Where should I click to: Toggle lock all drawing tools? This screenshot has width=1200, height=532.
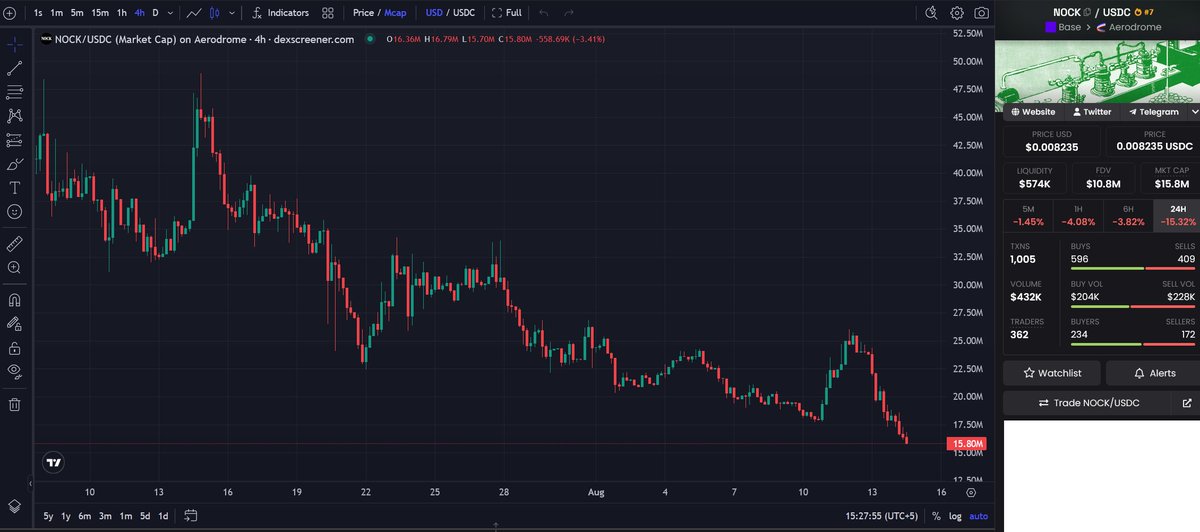tap(15, 348)
